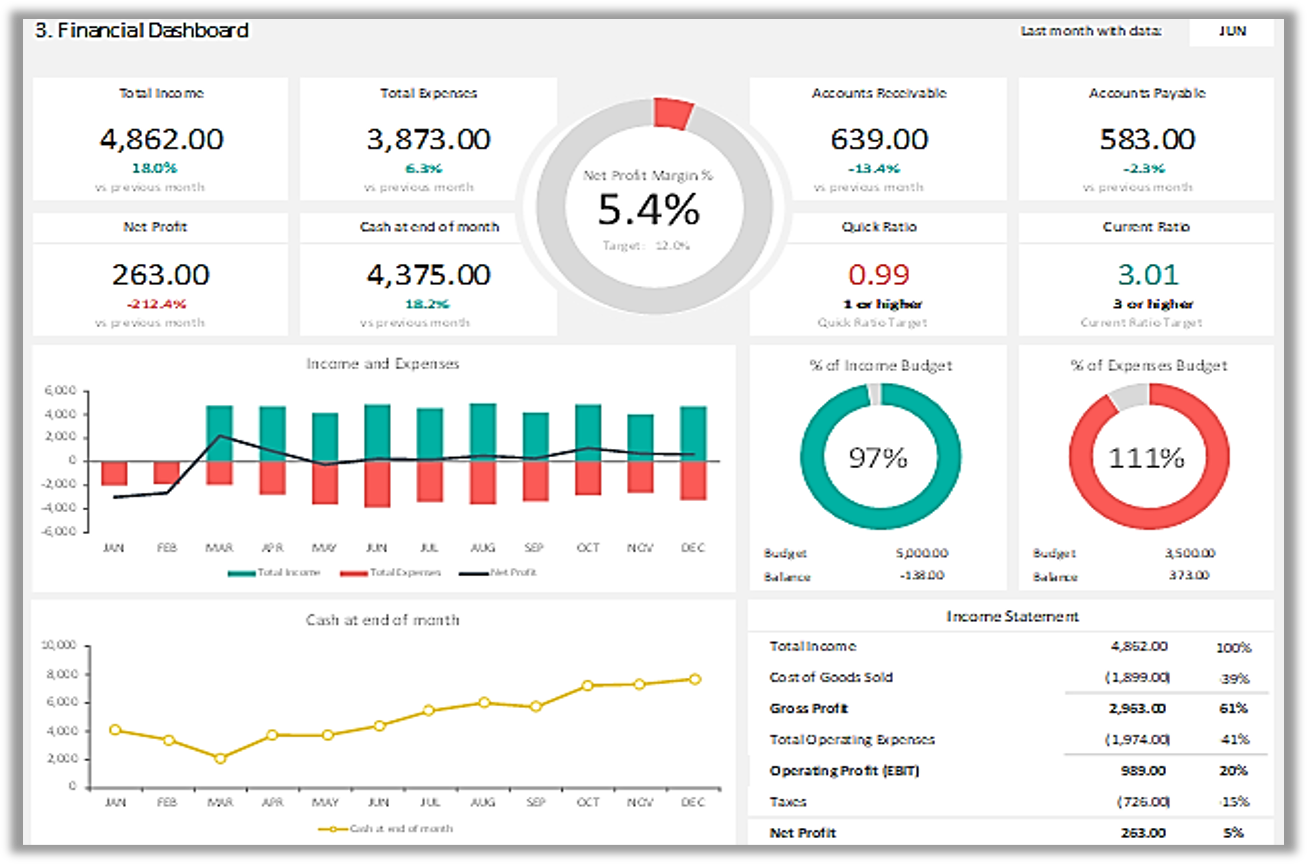Click the 5.4% net profit margin figure

point(649,210)
